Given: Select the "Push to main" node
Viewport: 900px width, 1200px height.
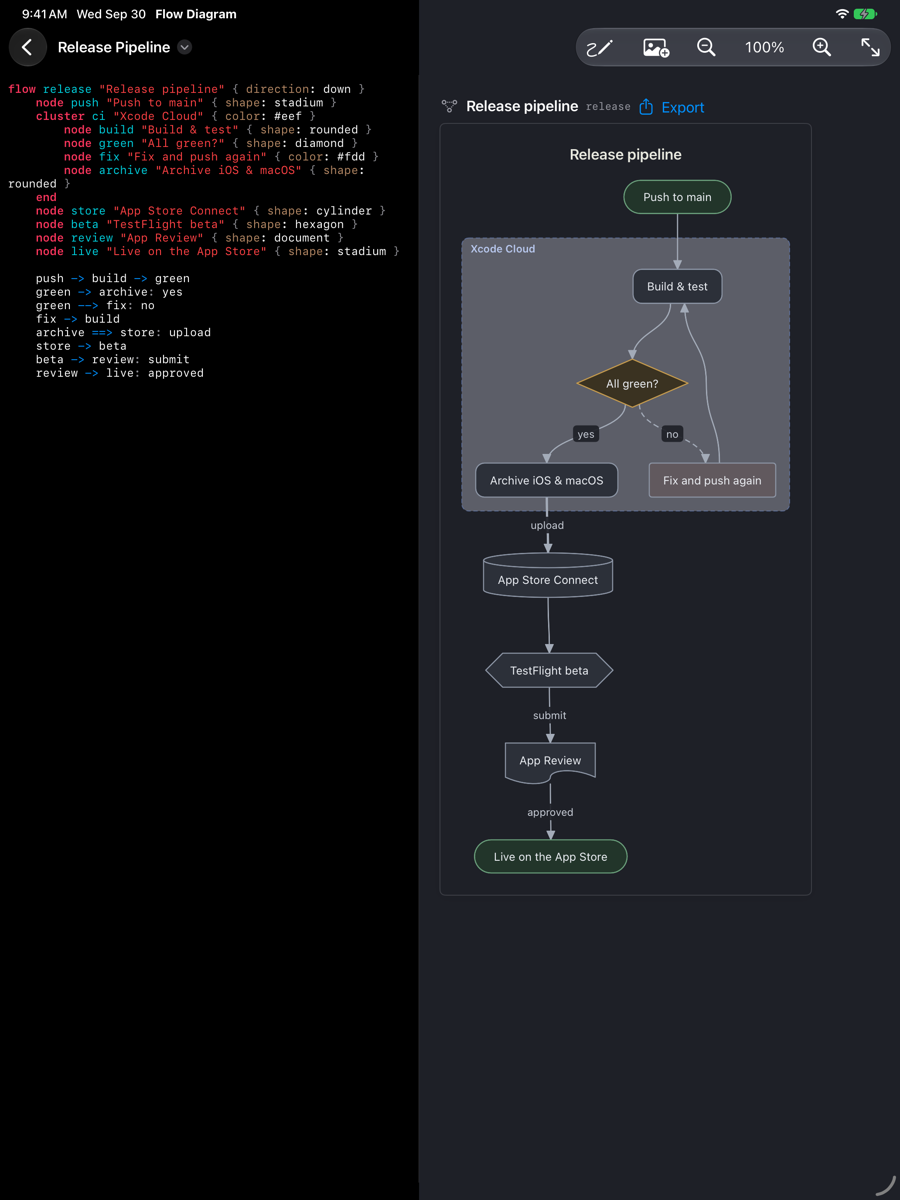Looking at the screenshot, I should click(x=677, y=197).
